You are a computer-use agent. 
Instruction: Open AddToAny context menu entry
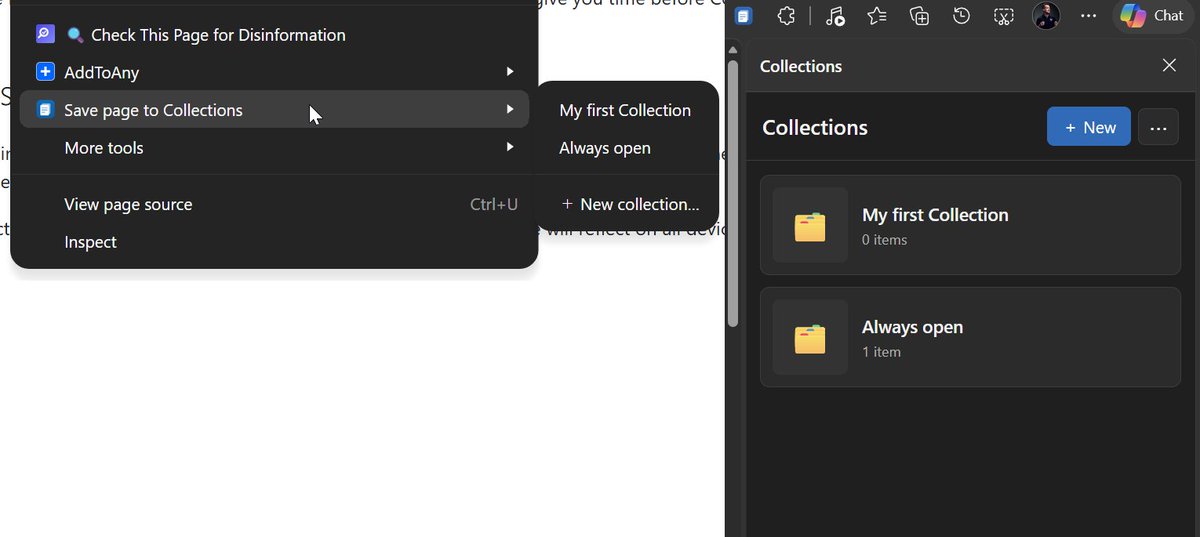pyautogui.click(x=274, y=73)
